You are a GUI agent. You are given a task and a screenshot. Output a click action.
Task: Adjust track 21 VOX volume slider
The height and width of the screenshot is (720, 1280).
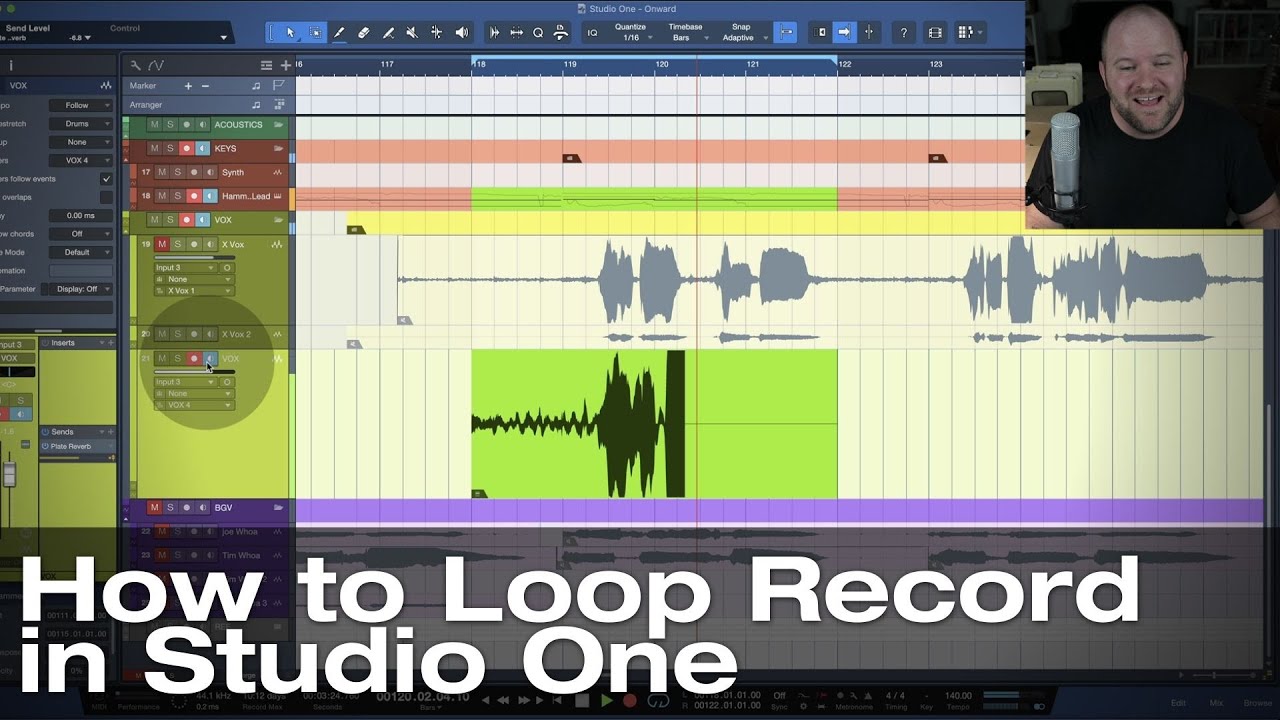[x=195, y=371]
